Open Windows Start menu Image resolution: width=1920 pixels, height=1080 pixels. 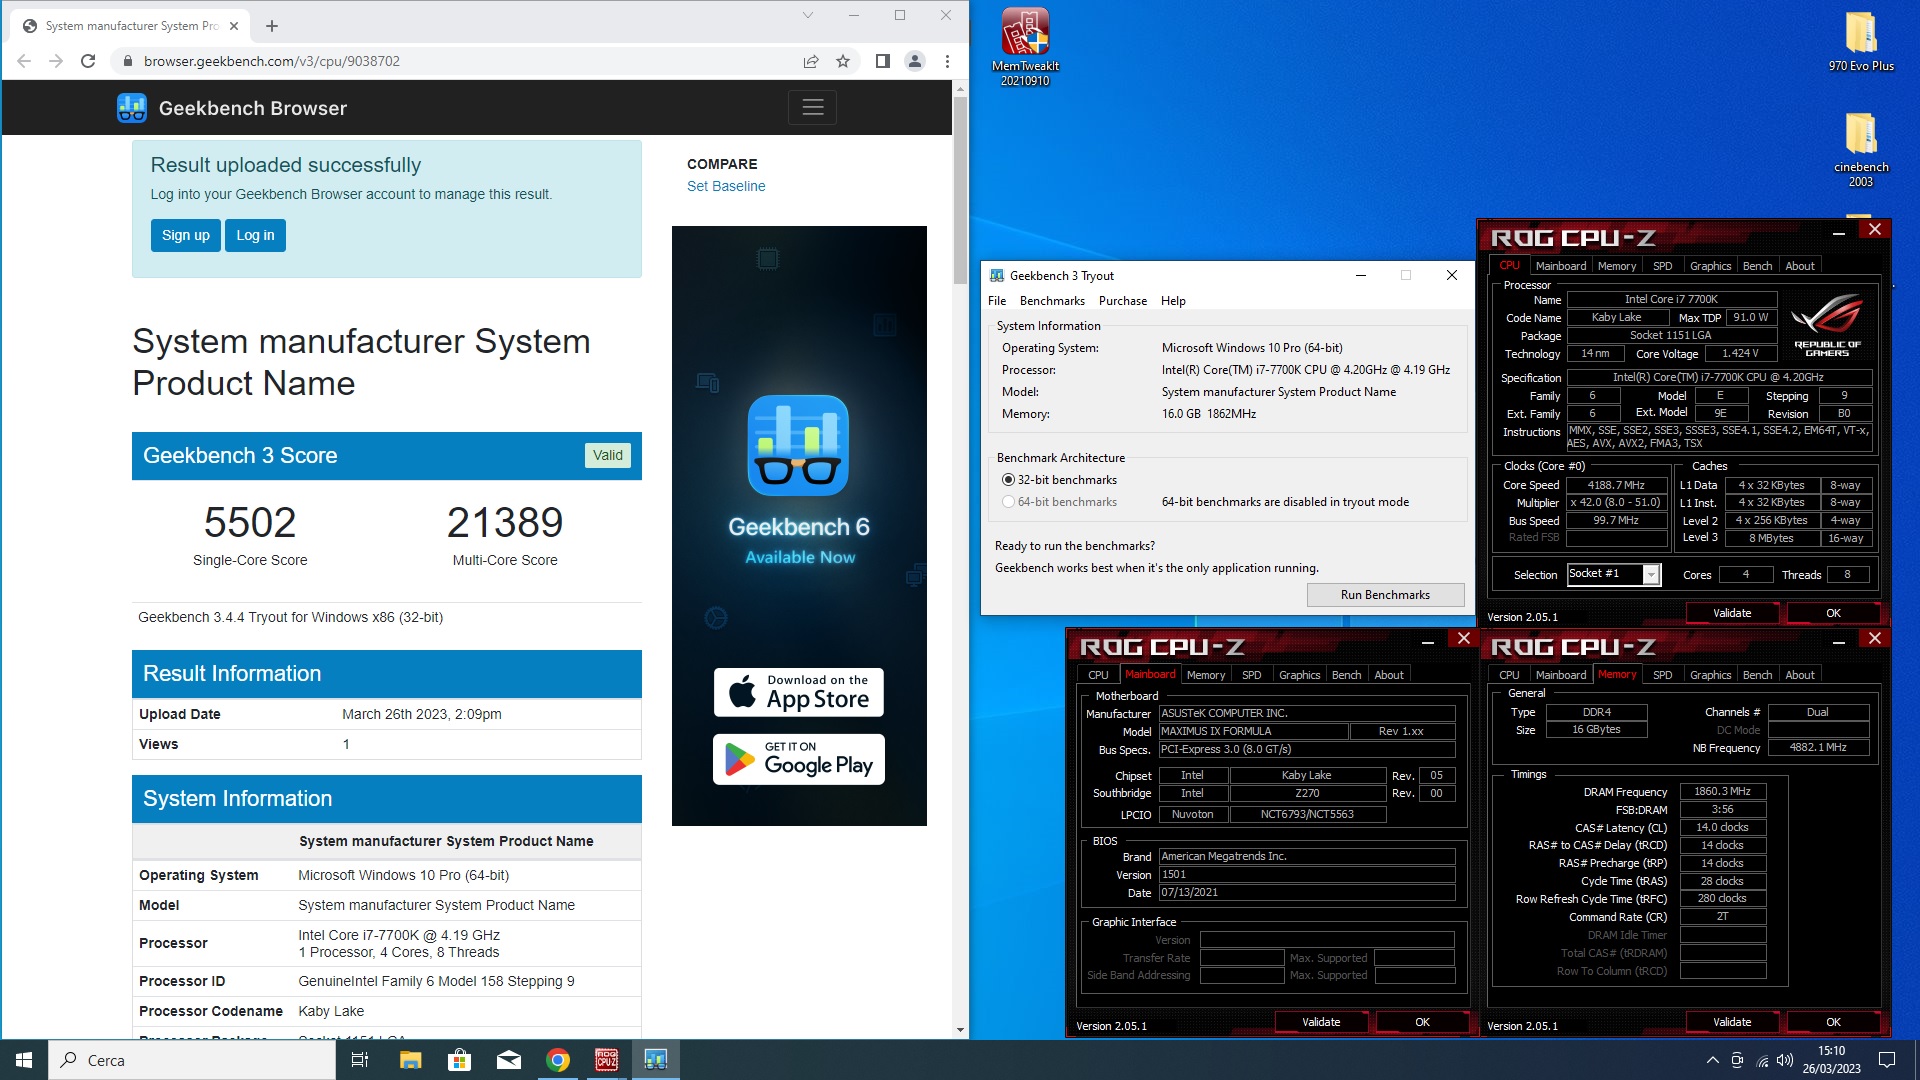click(24, 1060)
